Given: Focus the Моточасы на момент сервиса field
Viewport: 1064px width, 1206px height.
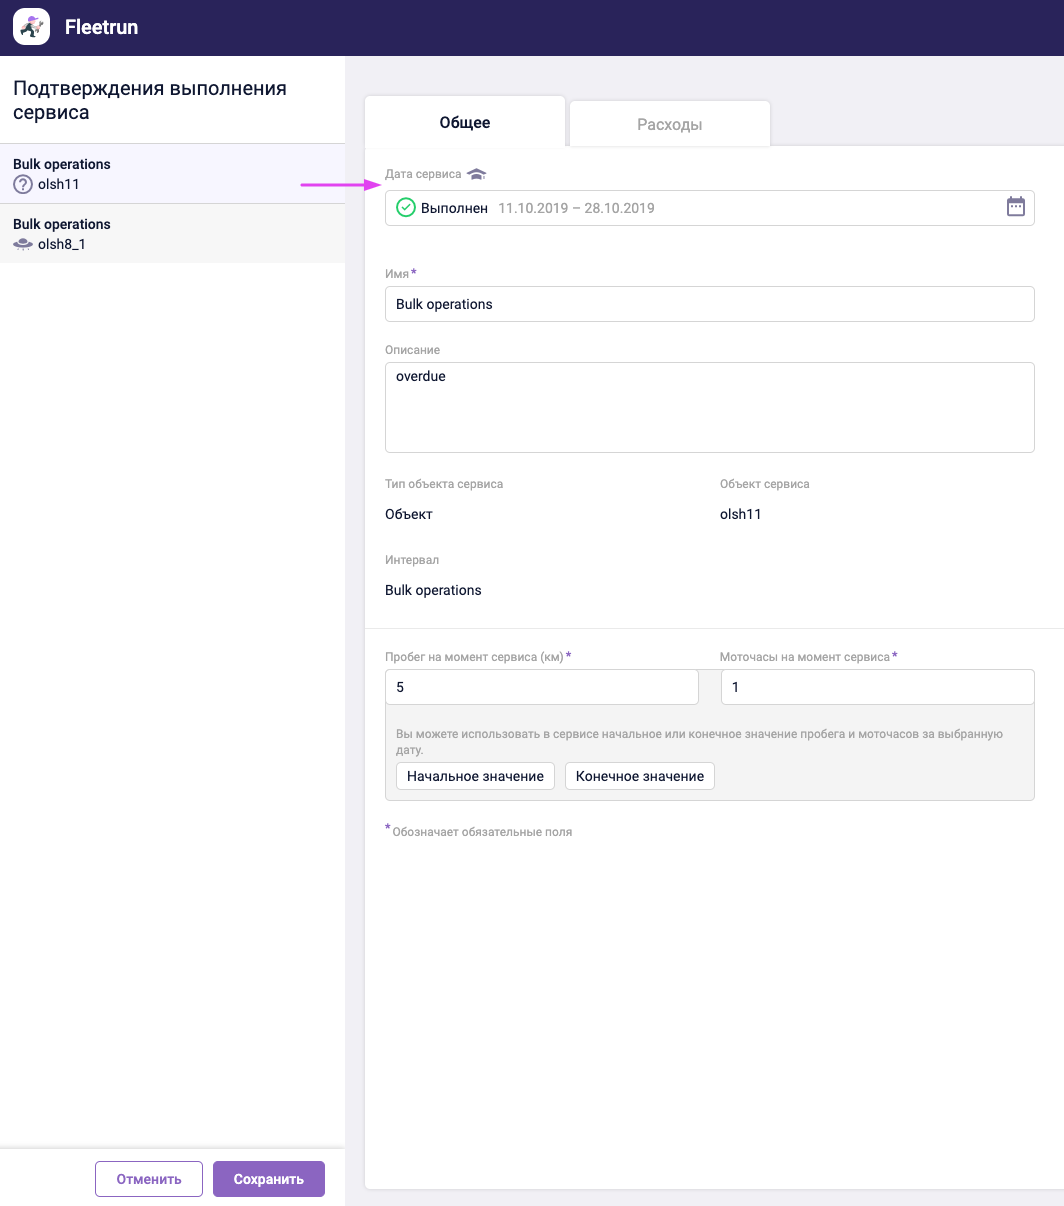Looking at the screenshot, I should [877, 688].
